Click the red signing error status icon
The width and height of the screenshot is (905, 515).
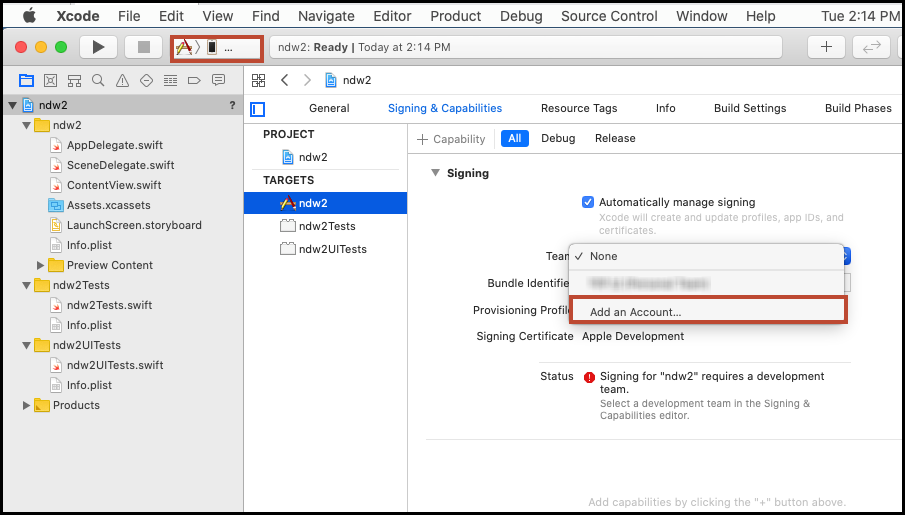click(589, 378)
